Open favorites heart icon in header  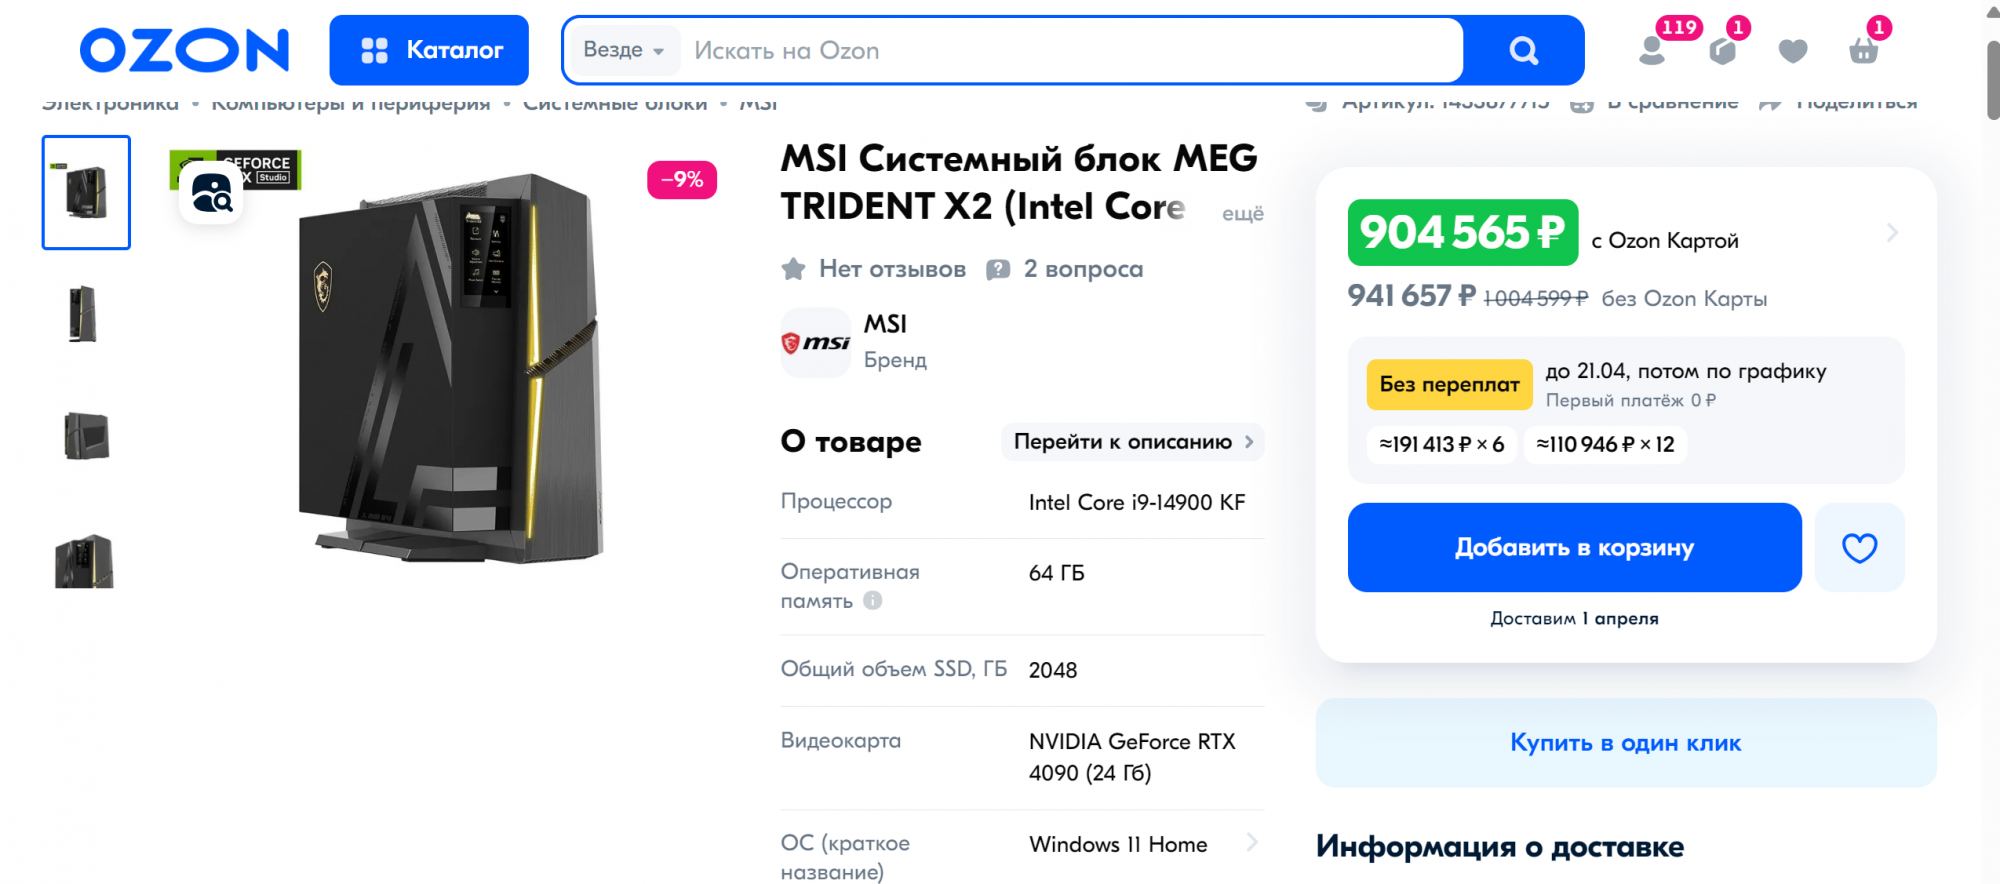click(1793, 50)
